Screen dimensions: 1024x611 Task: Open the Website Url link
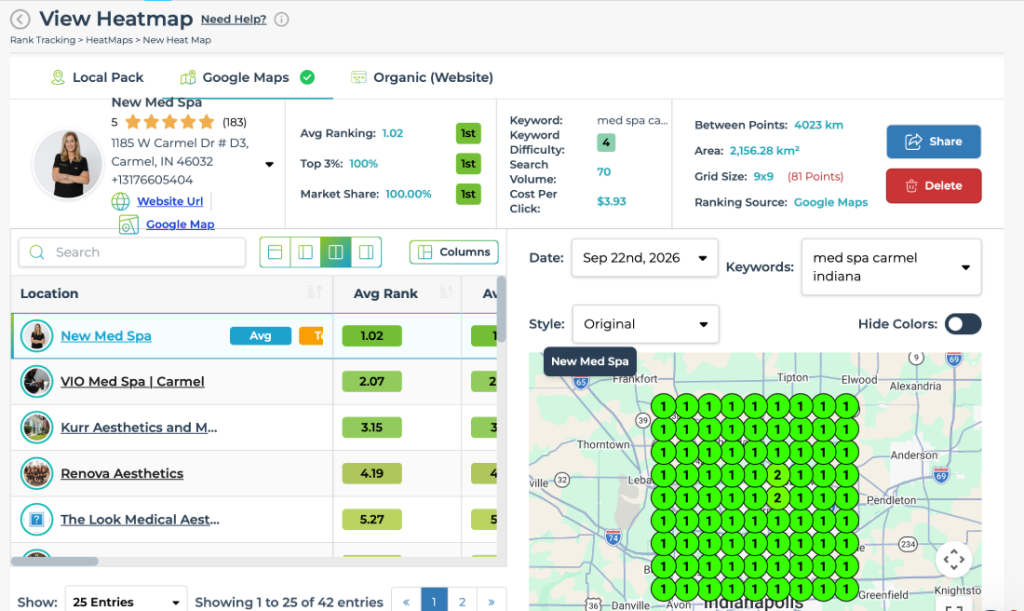click(x=170, y=202)
